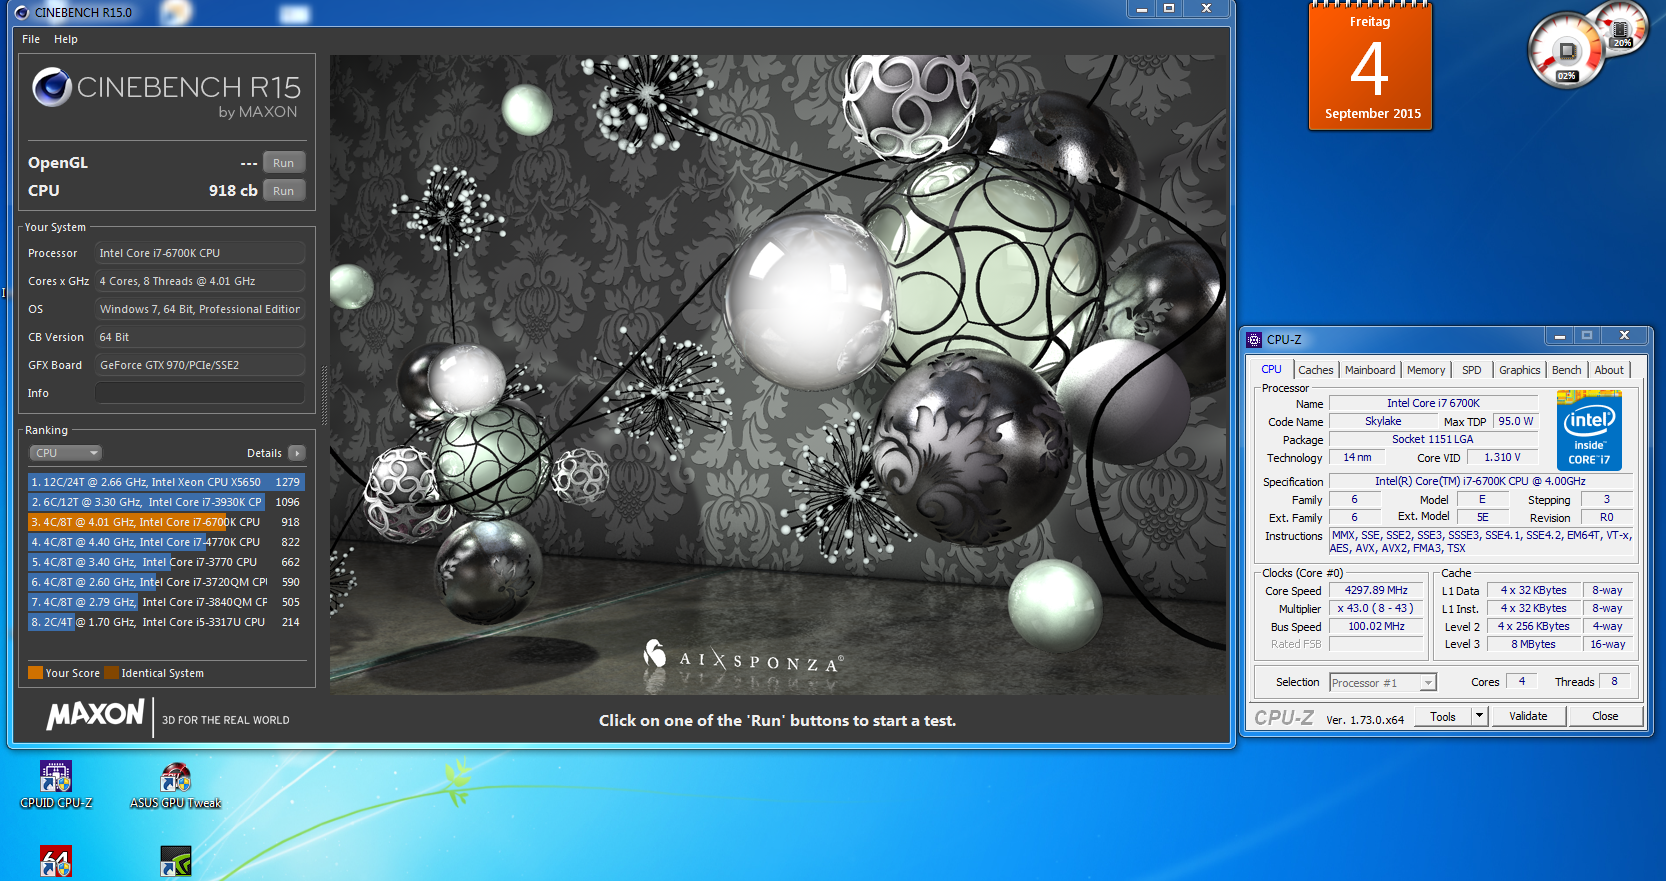The image size is (1666, 881).
Task: Click the Info input field
Action: pyautogui.click(x=200, y=393)
